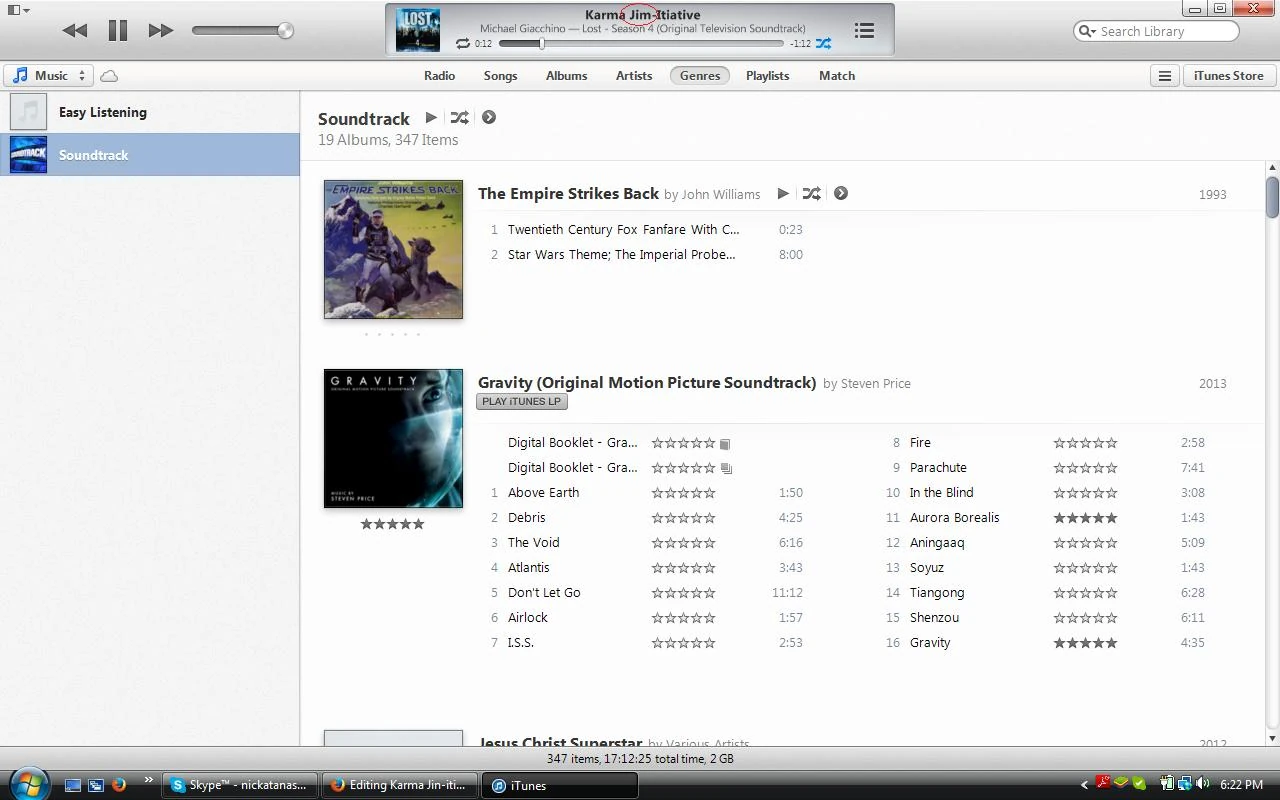Expand the quick launch overflow chevron
The width and height of the screenshot is (1280, 800).
[x=149, y=780]
